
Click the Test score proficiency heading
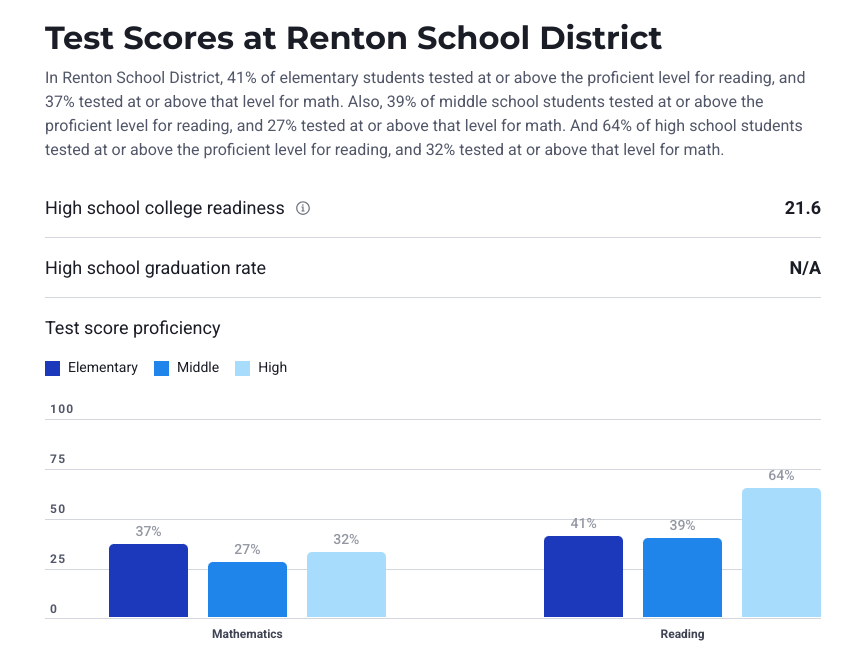[x=133, y=328]
